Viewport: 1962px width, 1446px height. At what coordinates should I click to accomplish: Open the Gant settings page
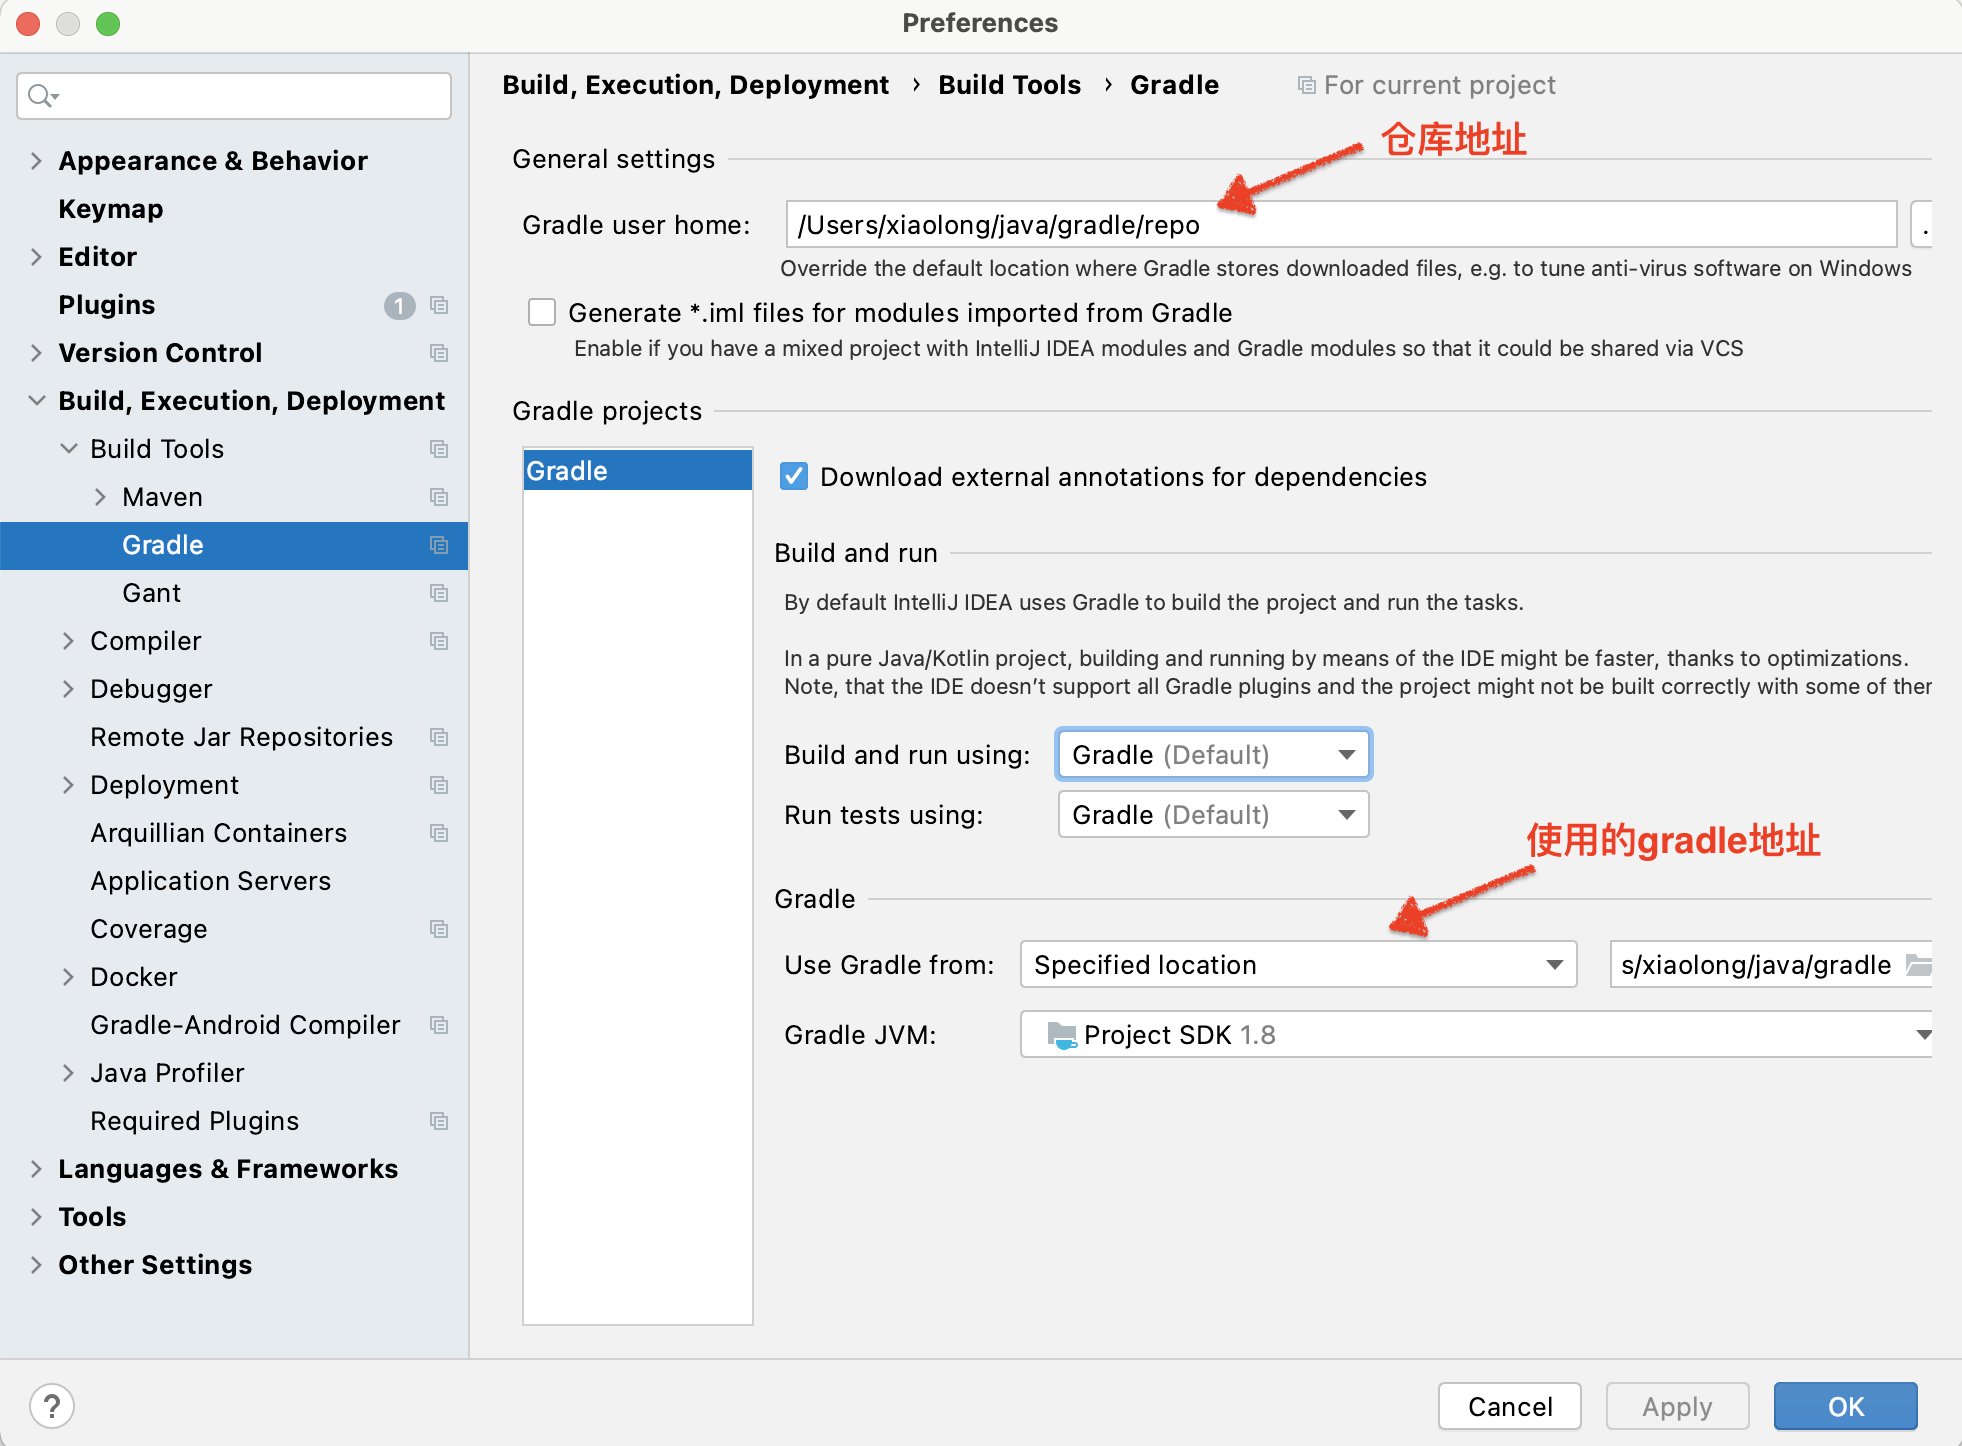tap(152, 593)
